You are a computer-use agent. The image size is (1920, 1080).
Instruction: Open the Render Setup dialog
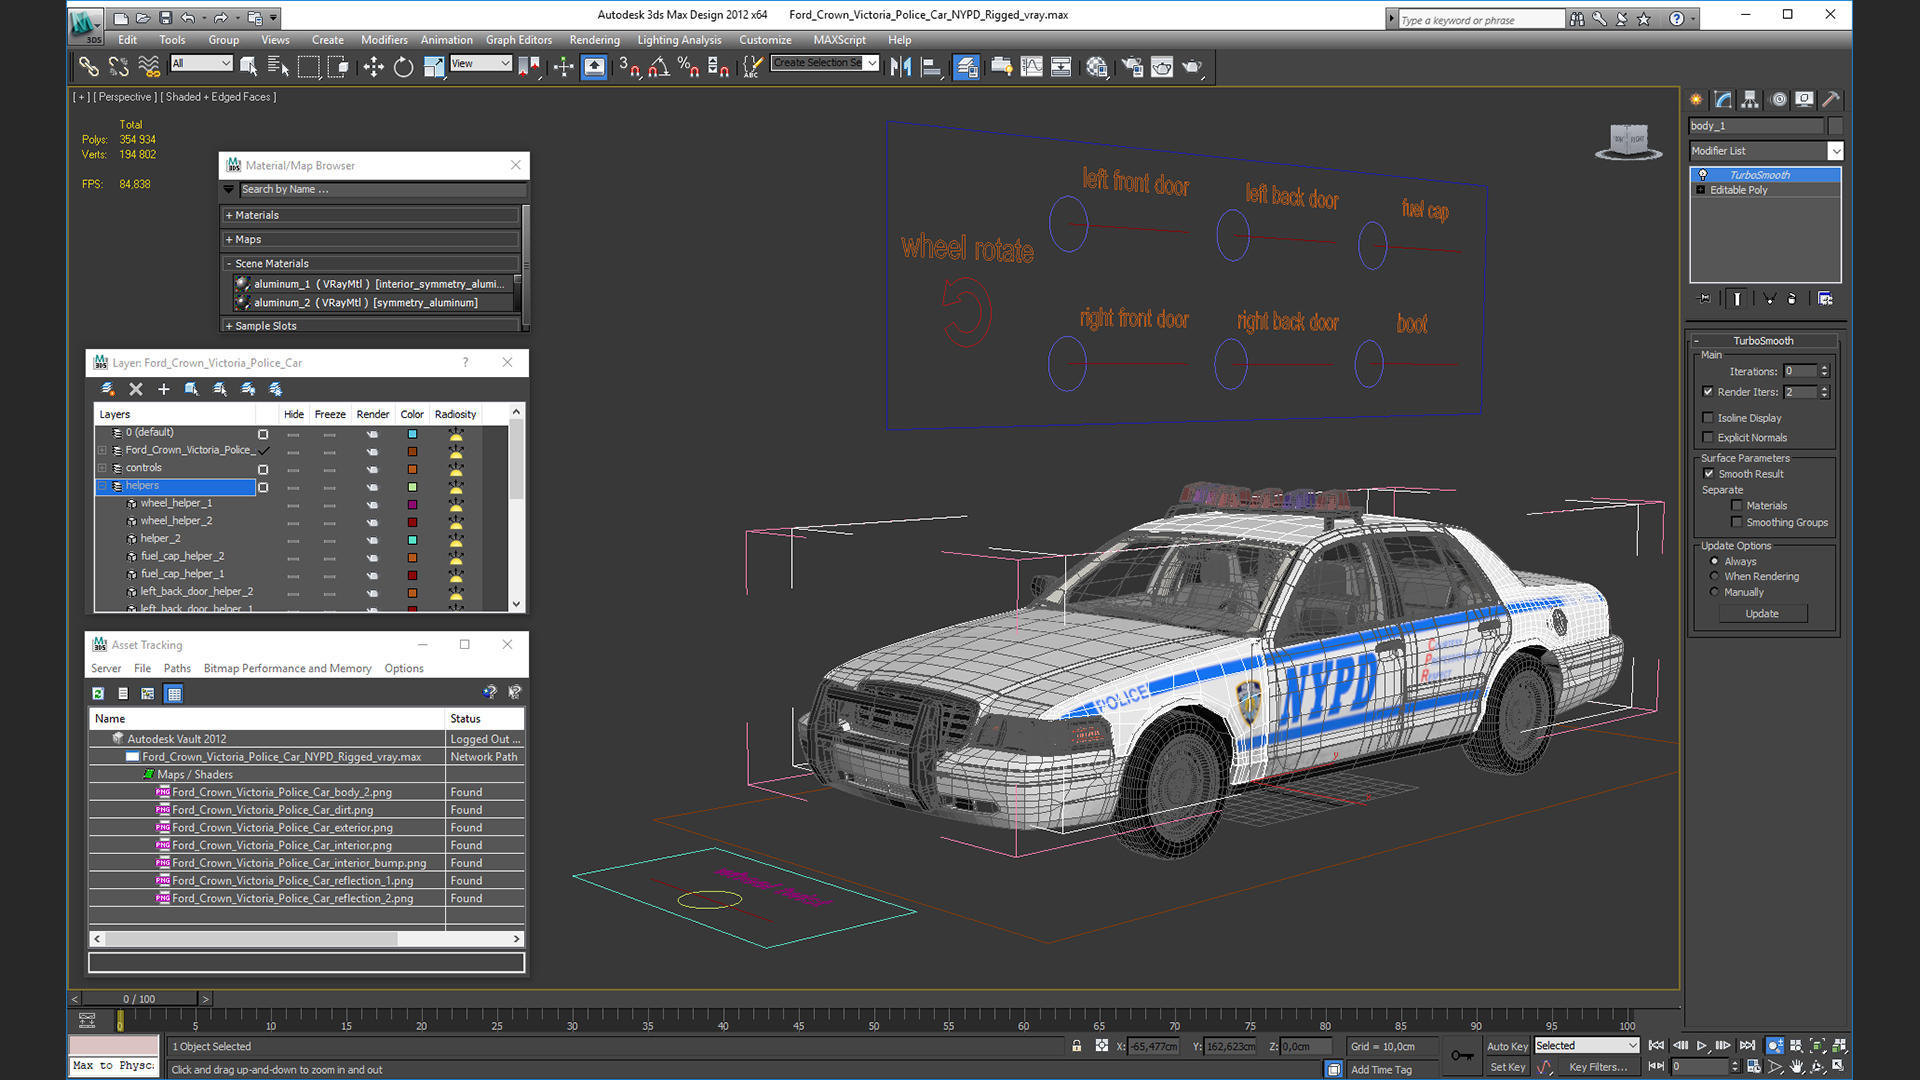1132,67
